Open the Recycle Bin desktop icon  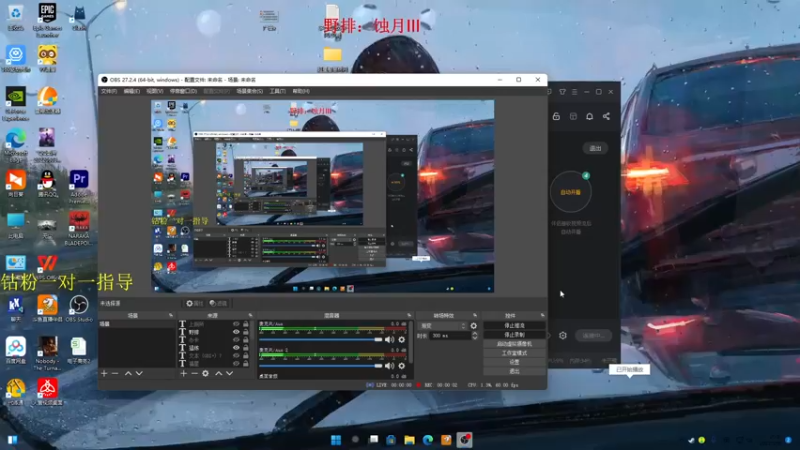click(x=15, y=17)
